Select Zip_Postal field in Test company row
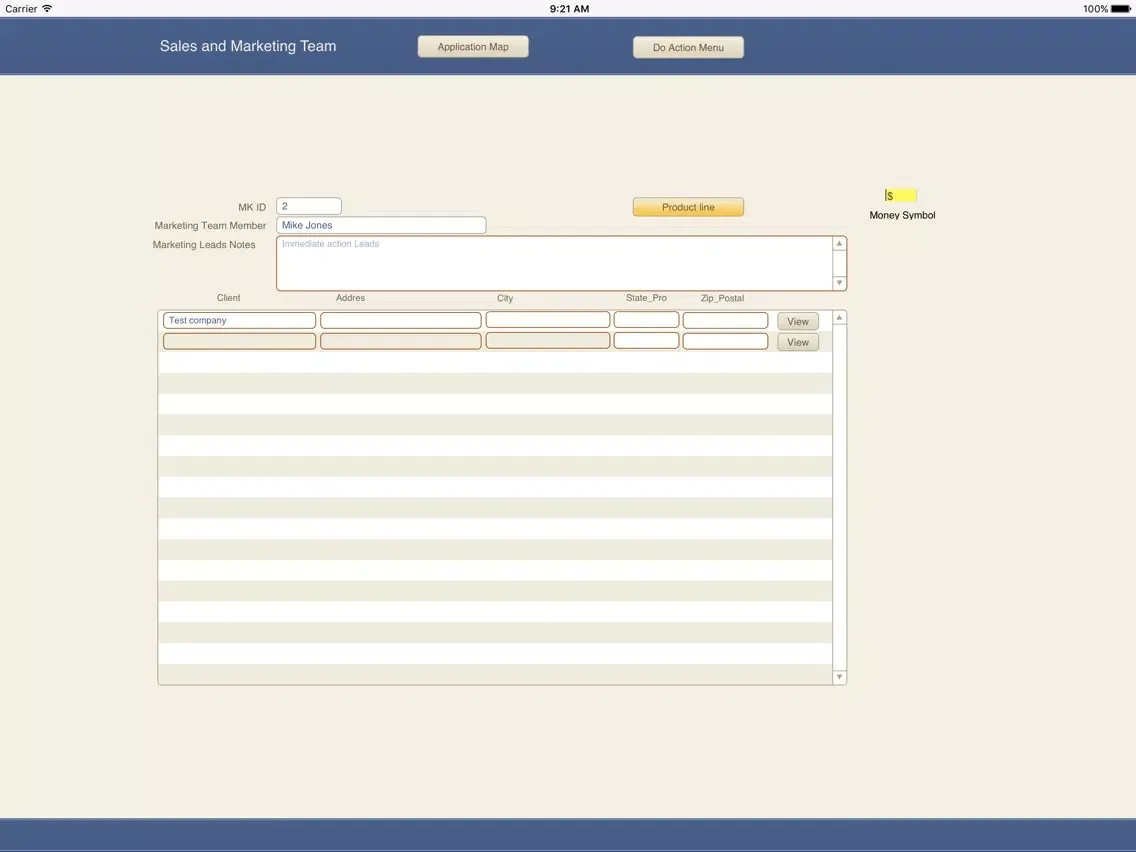The width and height of the screenshot is (1136, 852). click(x=725, y=320)
